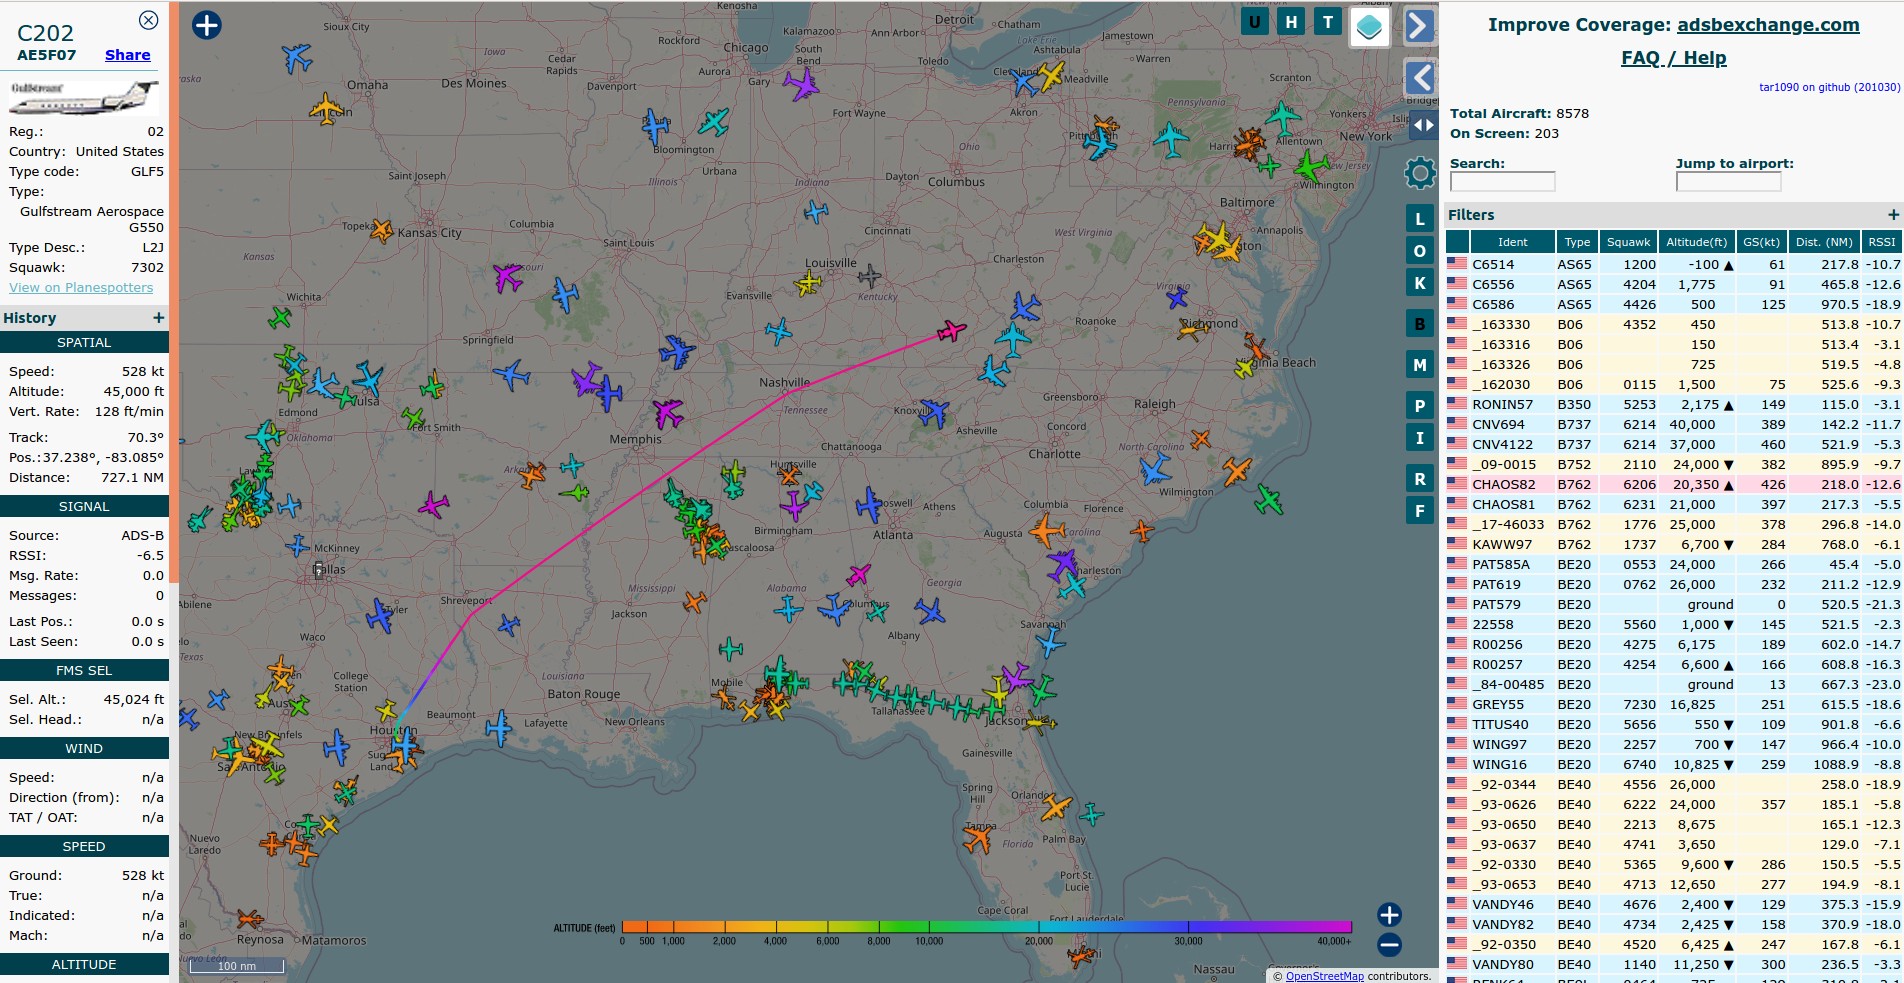Zoom out the map
Image resolution: width=1904 pixels, height=983 pixels.
[x=1389, y=944]
